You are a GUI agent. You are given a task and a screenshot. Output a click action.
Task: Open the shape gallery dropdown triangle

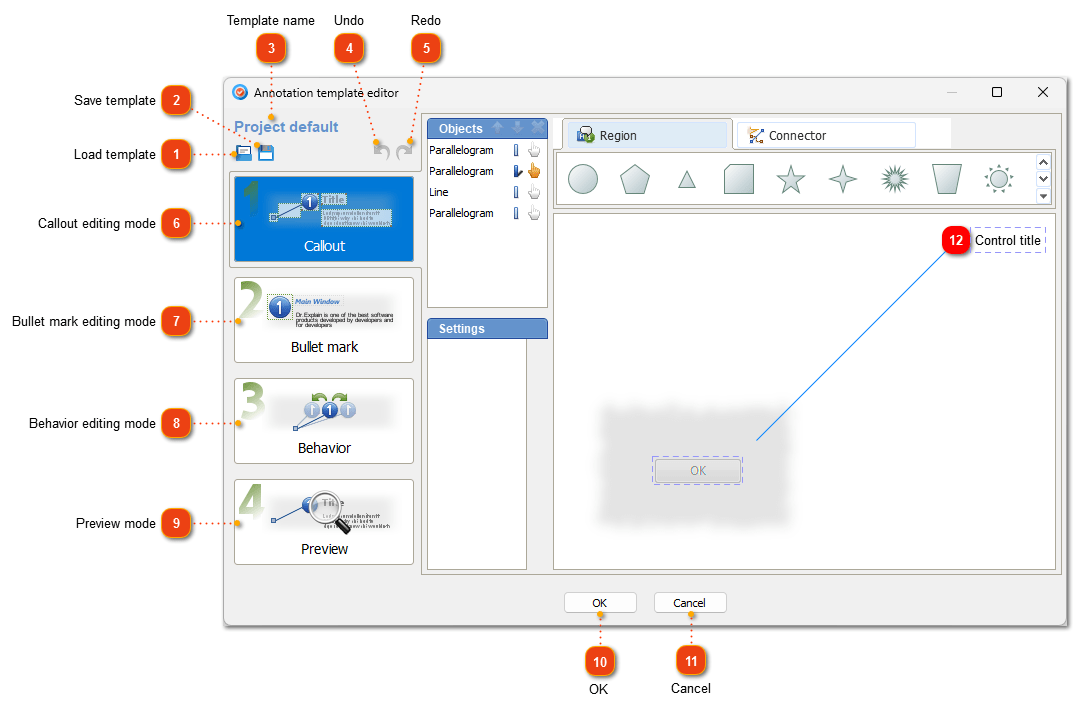(x=1043, y=196)
